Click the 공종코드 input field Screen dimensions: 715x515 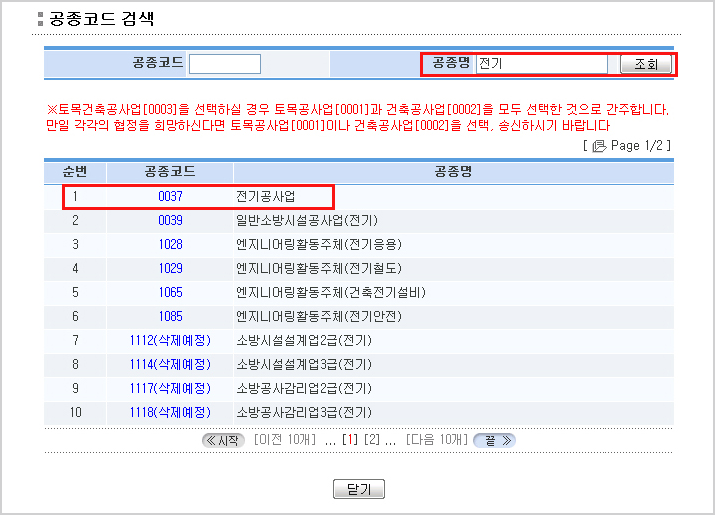(225, 64)
